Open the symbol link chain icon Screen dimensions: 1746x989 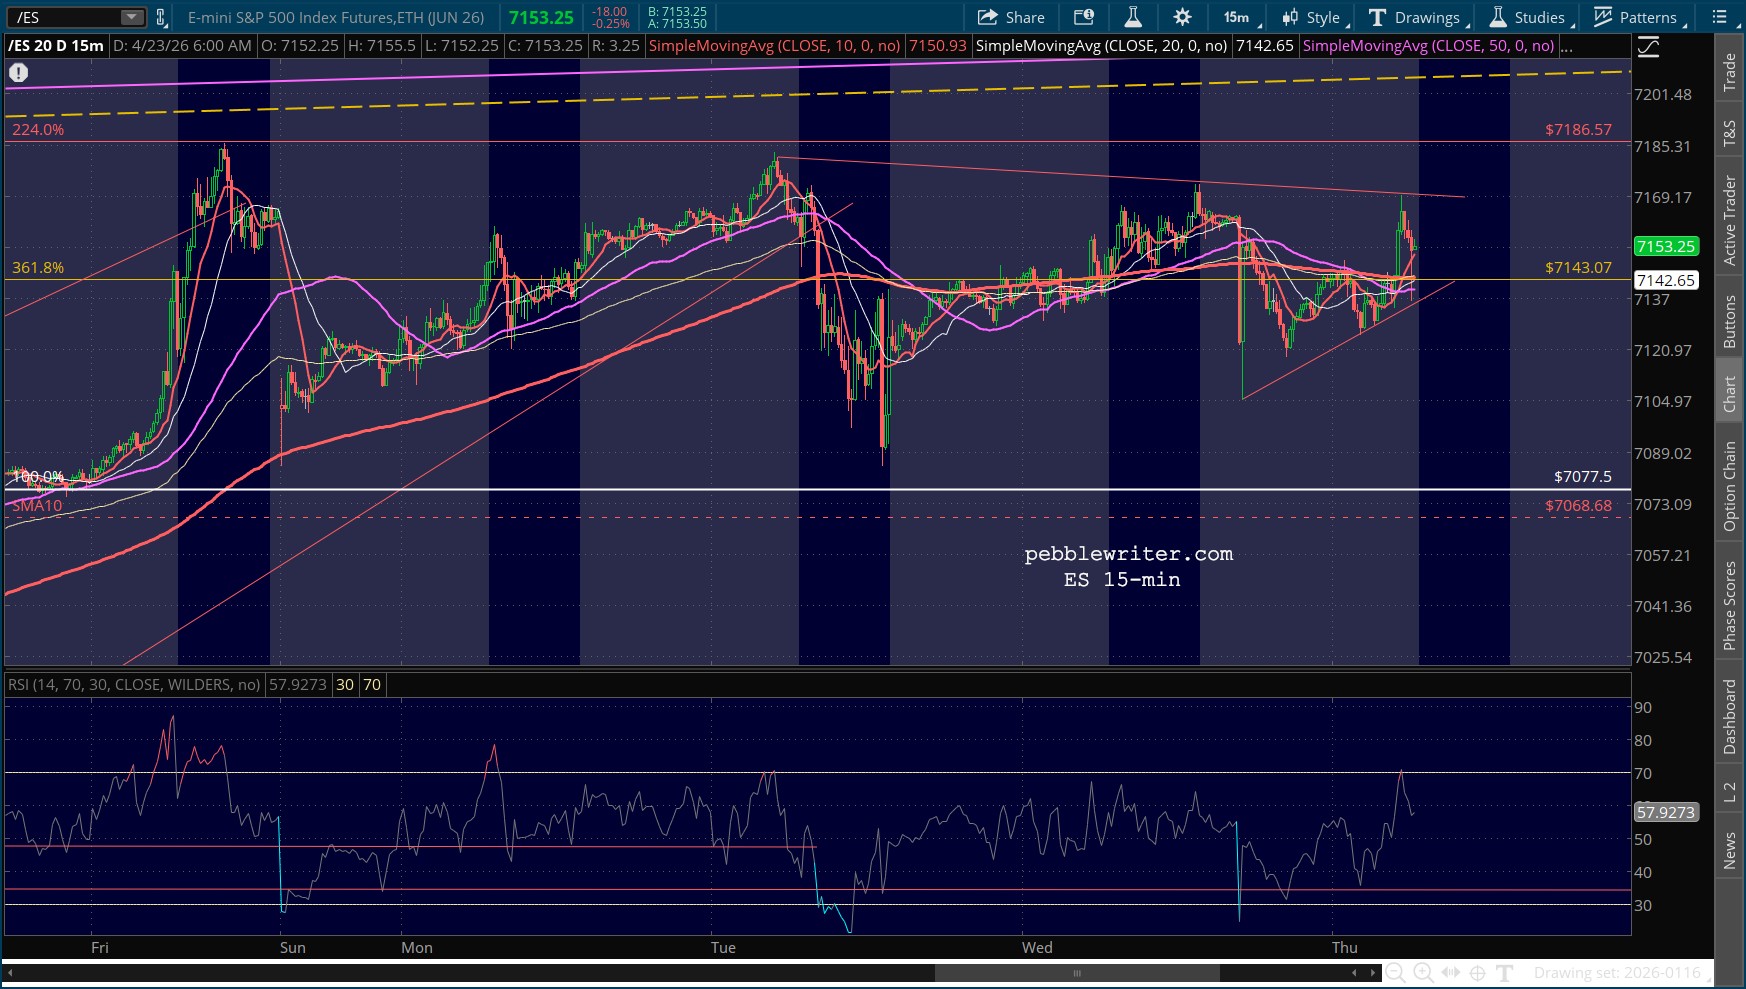(x=160, y=17)
